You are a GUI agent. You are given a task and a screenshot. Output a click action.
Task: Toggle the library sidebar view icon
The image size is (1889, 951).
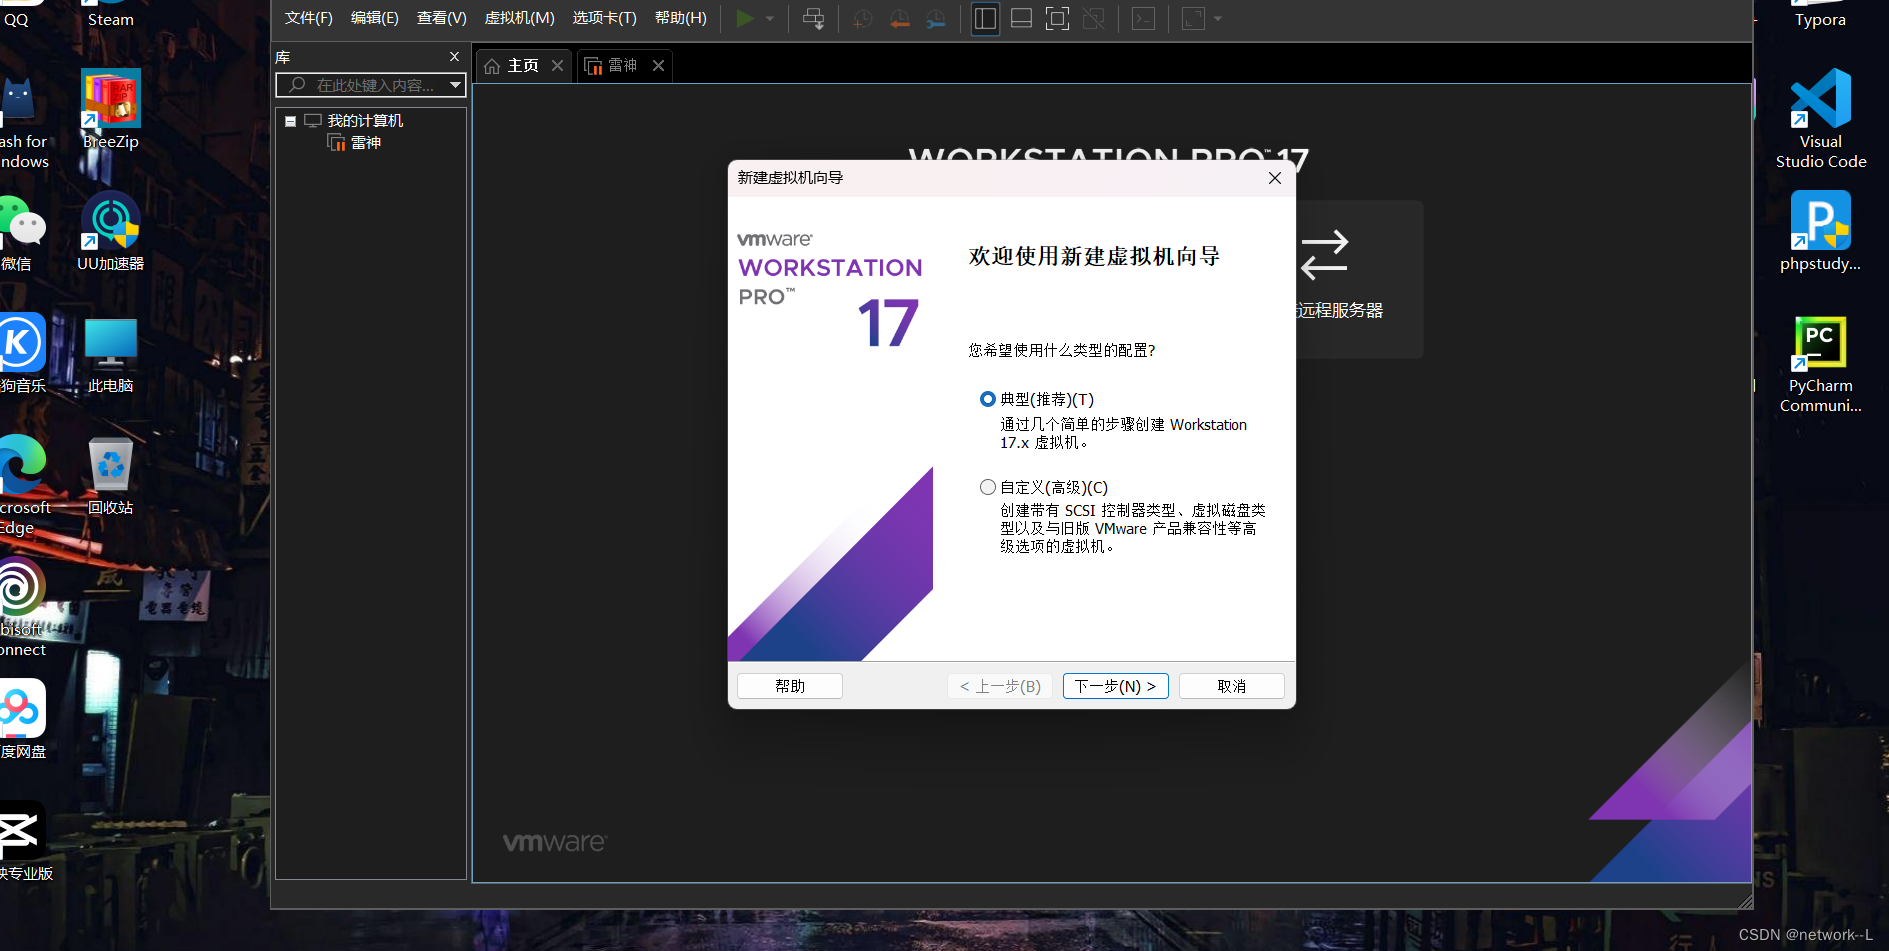pyautogui.click(x=985, y=18)
